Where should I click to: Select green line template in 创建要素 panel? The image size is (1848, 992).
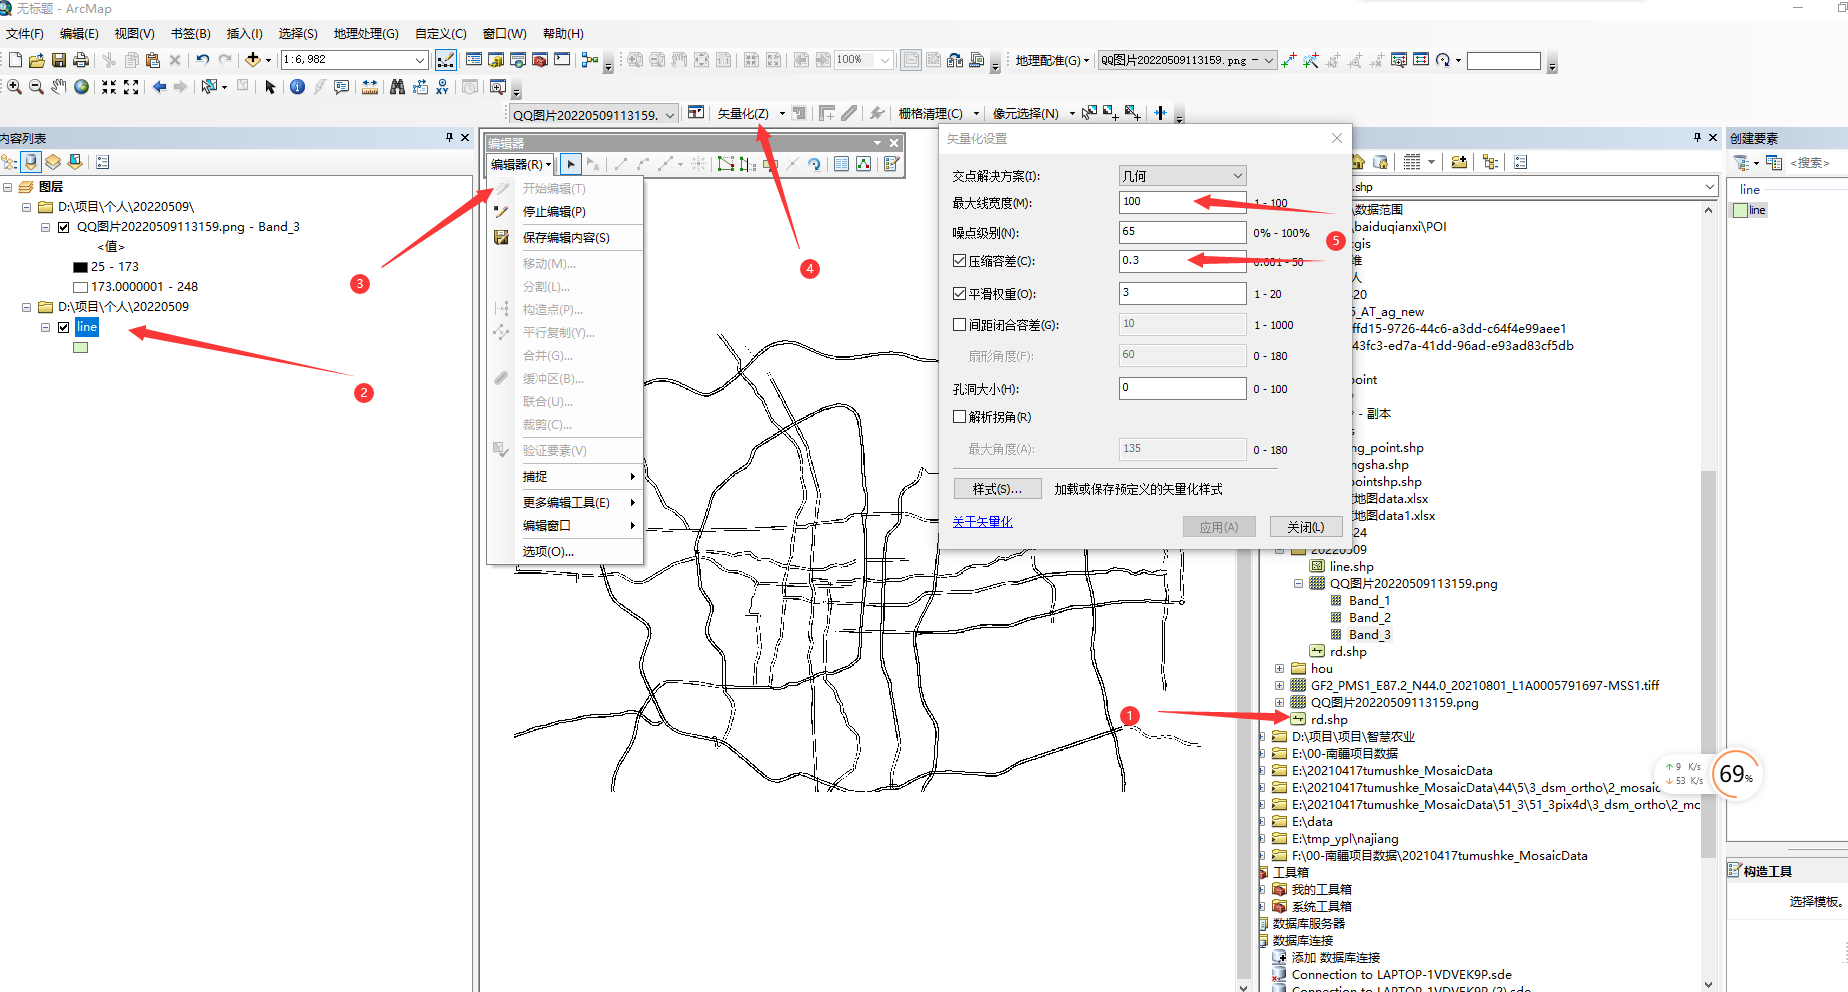pos(1750,210)
